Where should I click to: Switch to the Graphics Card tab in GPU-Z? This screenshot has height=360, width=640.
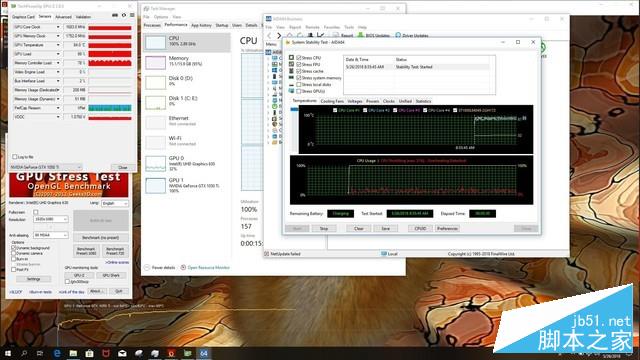click(23, 17)
